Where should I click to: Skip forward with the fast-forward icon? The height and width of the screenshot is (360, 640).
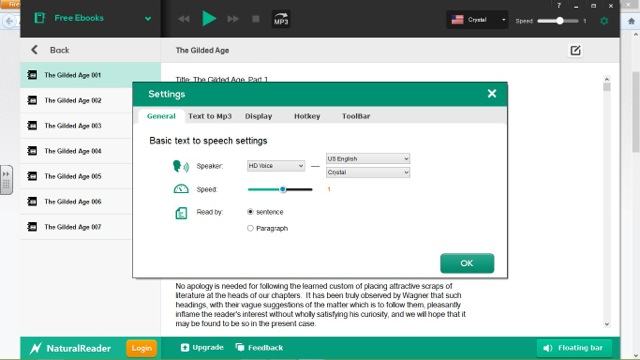click(233, 19)
